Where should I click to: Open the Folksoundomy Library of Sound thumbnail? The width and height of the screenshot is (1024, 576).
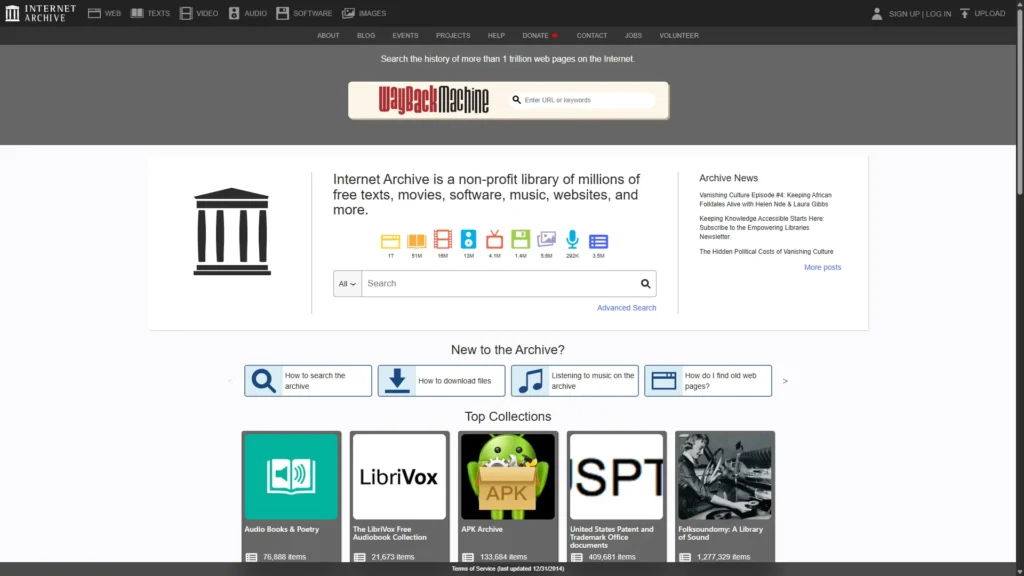(x=725, y=477)
